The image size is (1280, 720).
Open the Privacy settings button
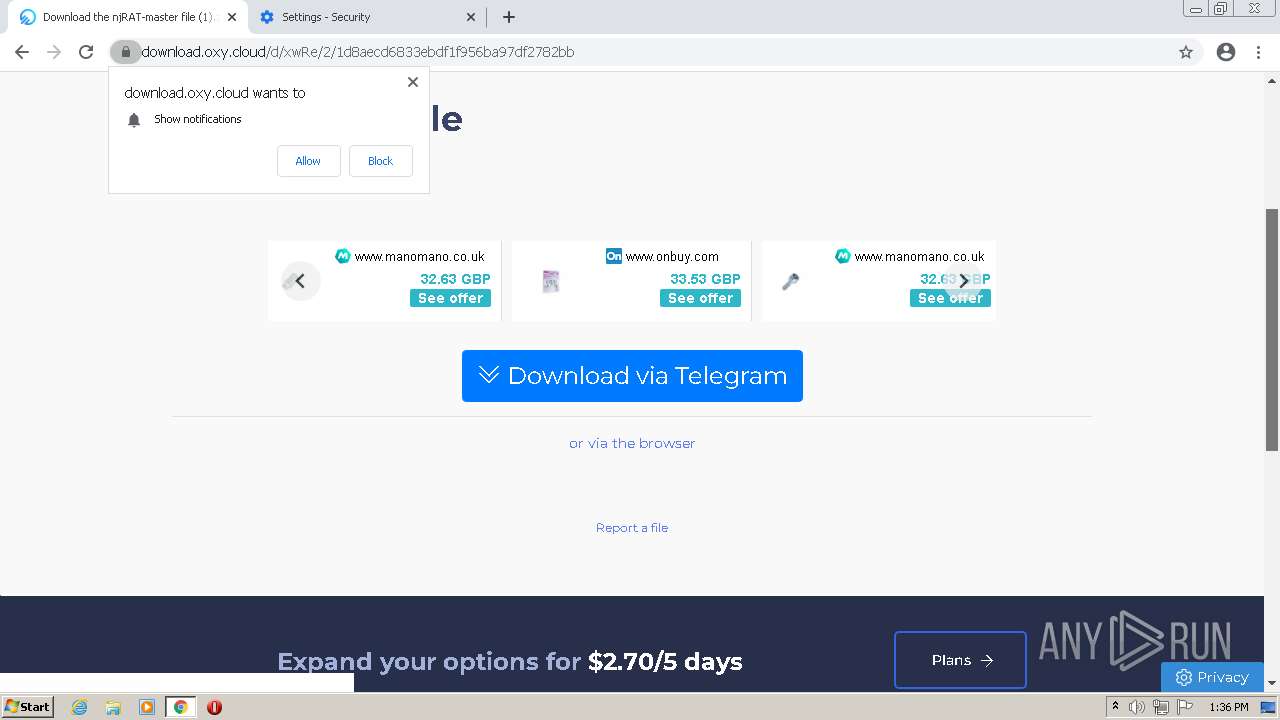(1212, 677)
